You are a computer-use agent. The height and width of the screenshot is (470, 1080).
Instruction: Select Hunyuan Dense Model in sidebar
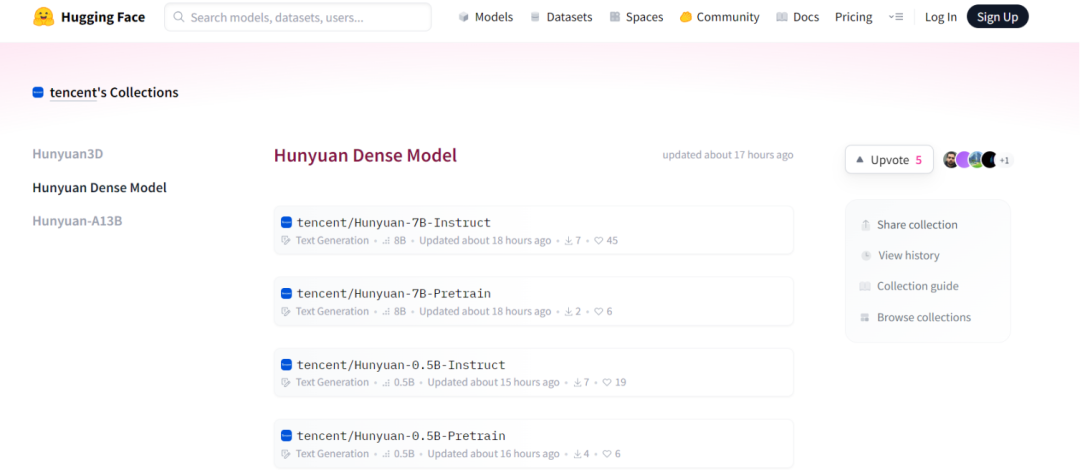[x=99, y=187]
